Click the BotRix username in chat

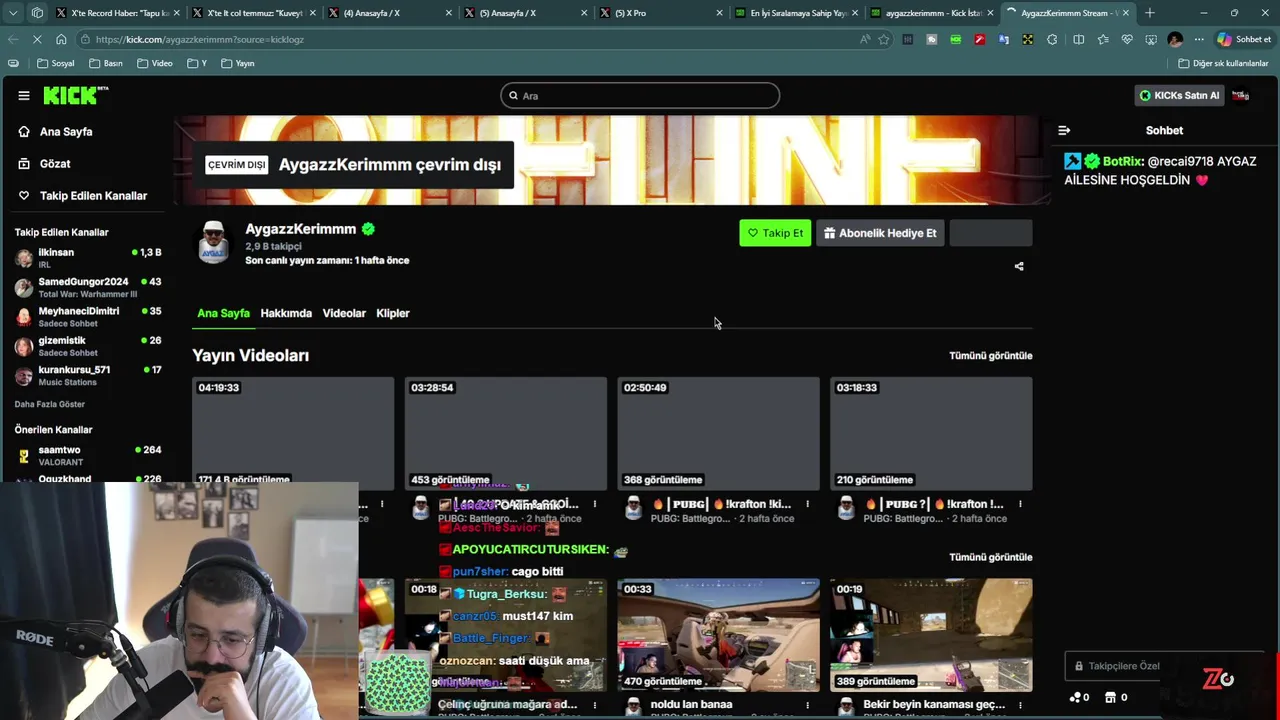point(1123,161)
